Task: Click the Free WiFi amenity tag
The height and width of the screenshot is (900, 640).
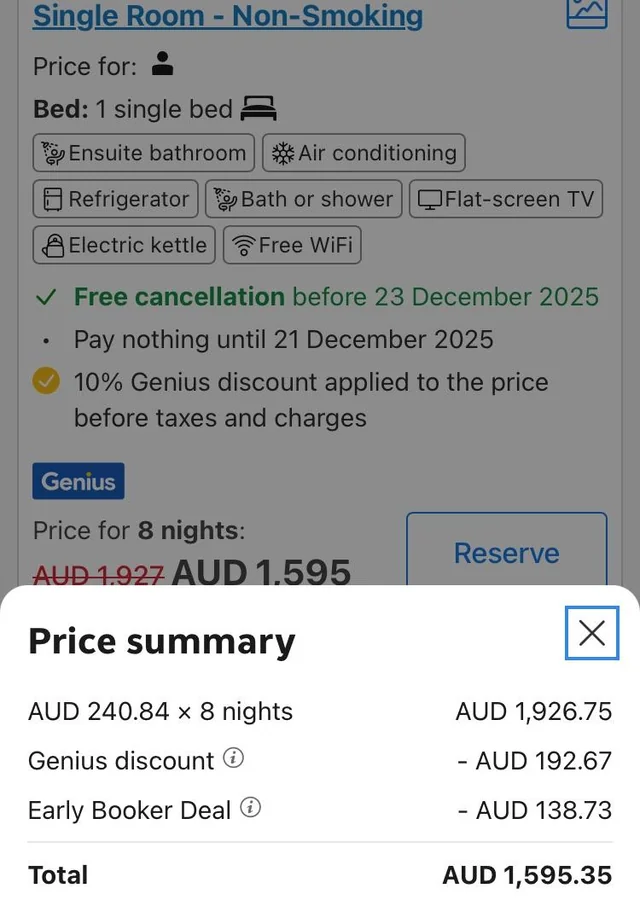Action: (292, 245)
